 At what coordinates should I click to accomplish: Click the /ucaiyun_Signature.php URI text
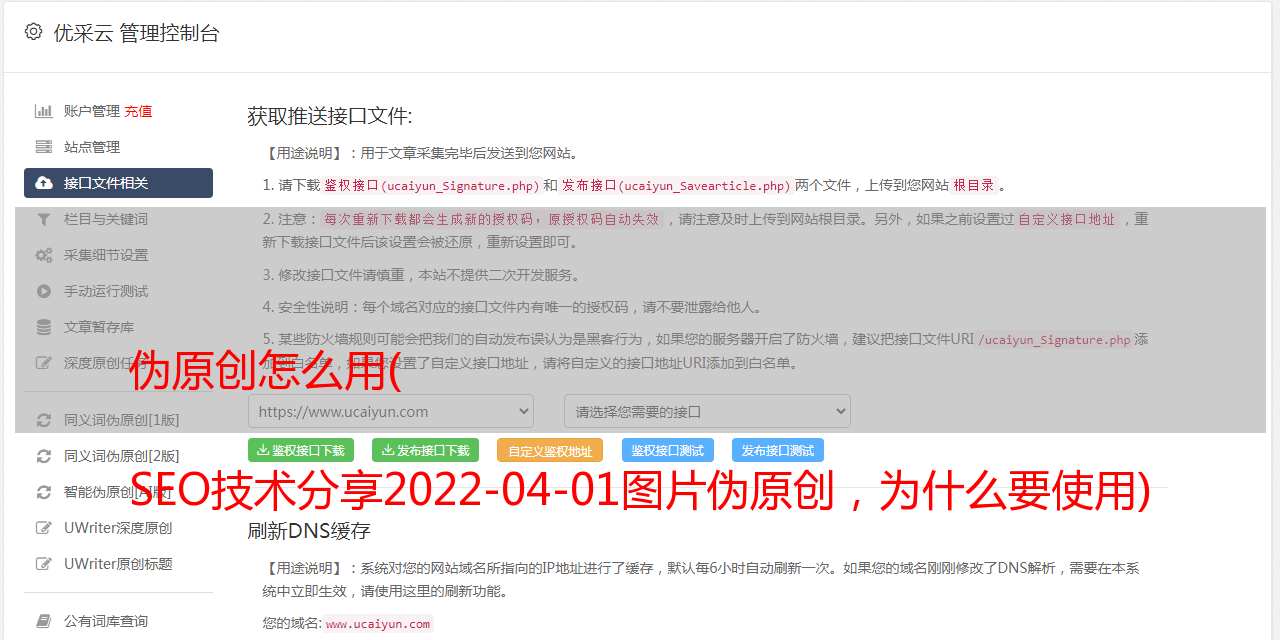(x=1054, y=340)
